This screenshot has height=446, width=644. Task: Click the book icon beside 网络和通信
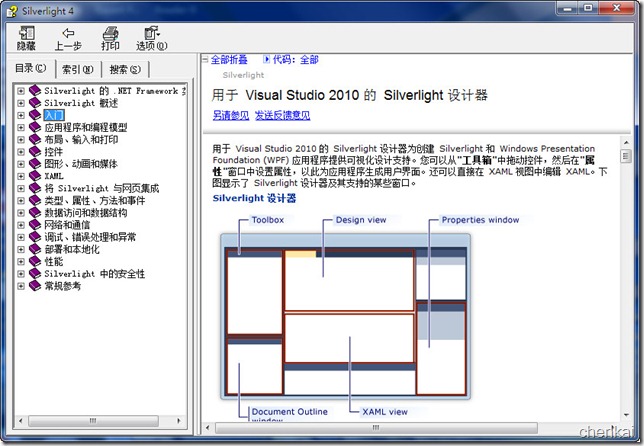pos(35,225)
